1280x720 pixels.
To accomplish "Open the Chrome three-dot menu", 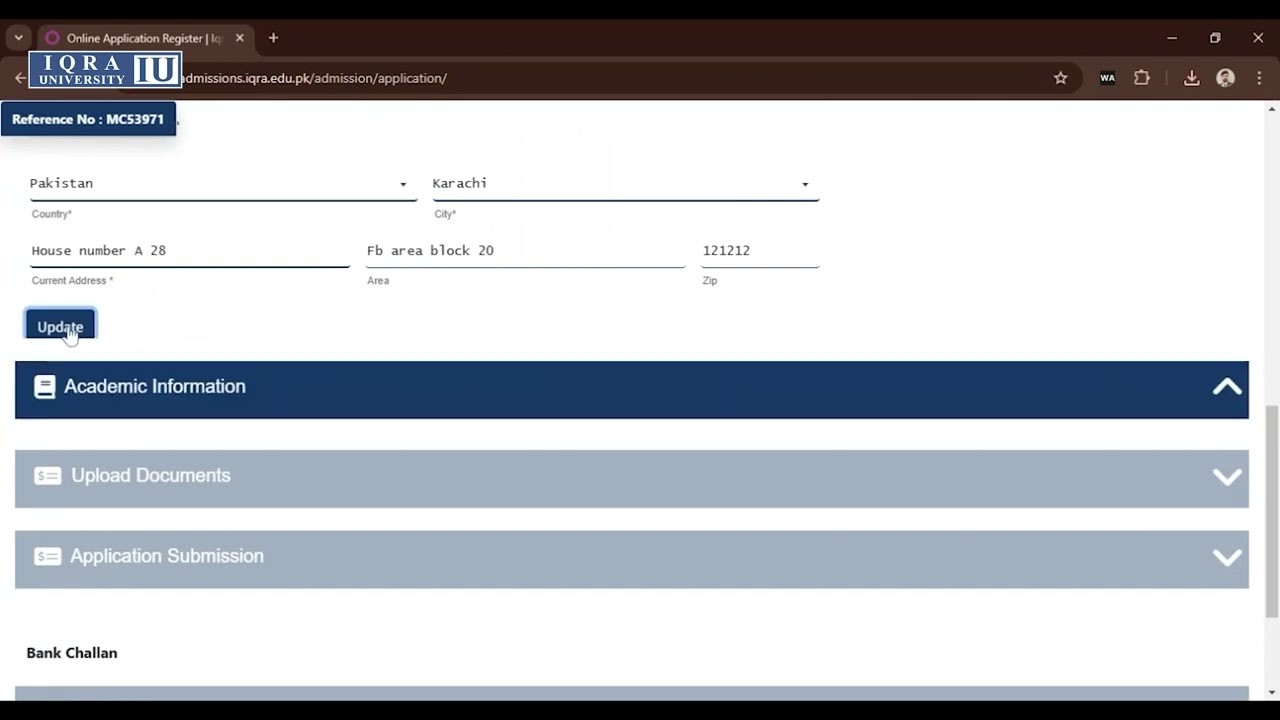I will coord(1259,78).
